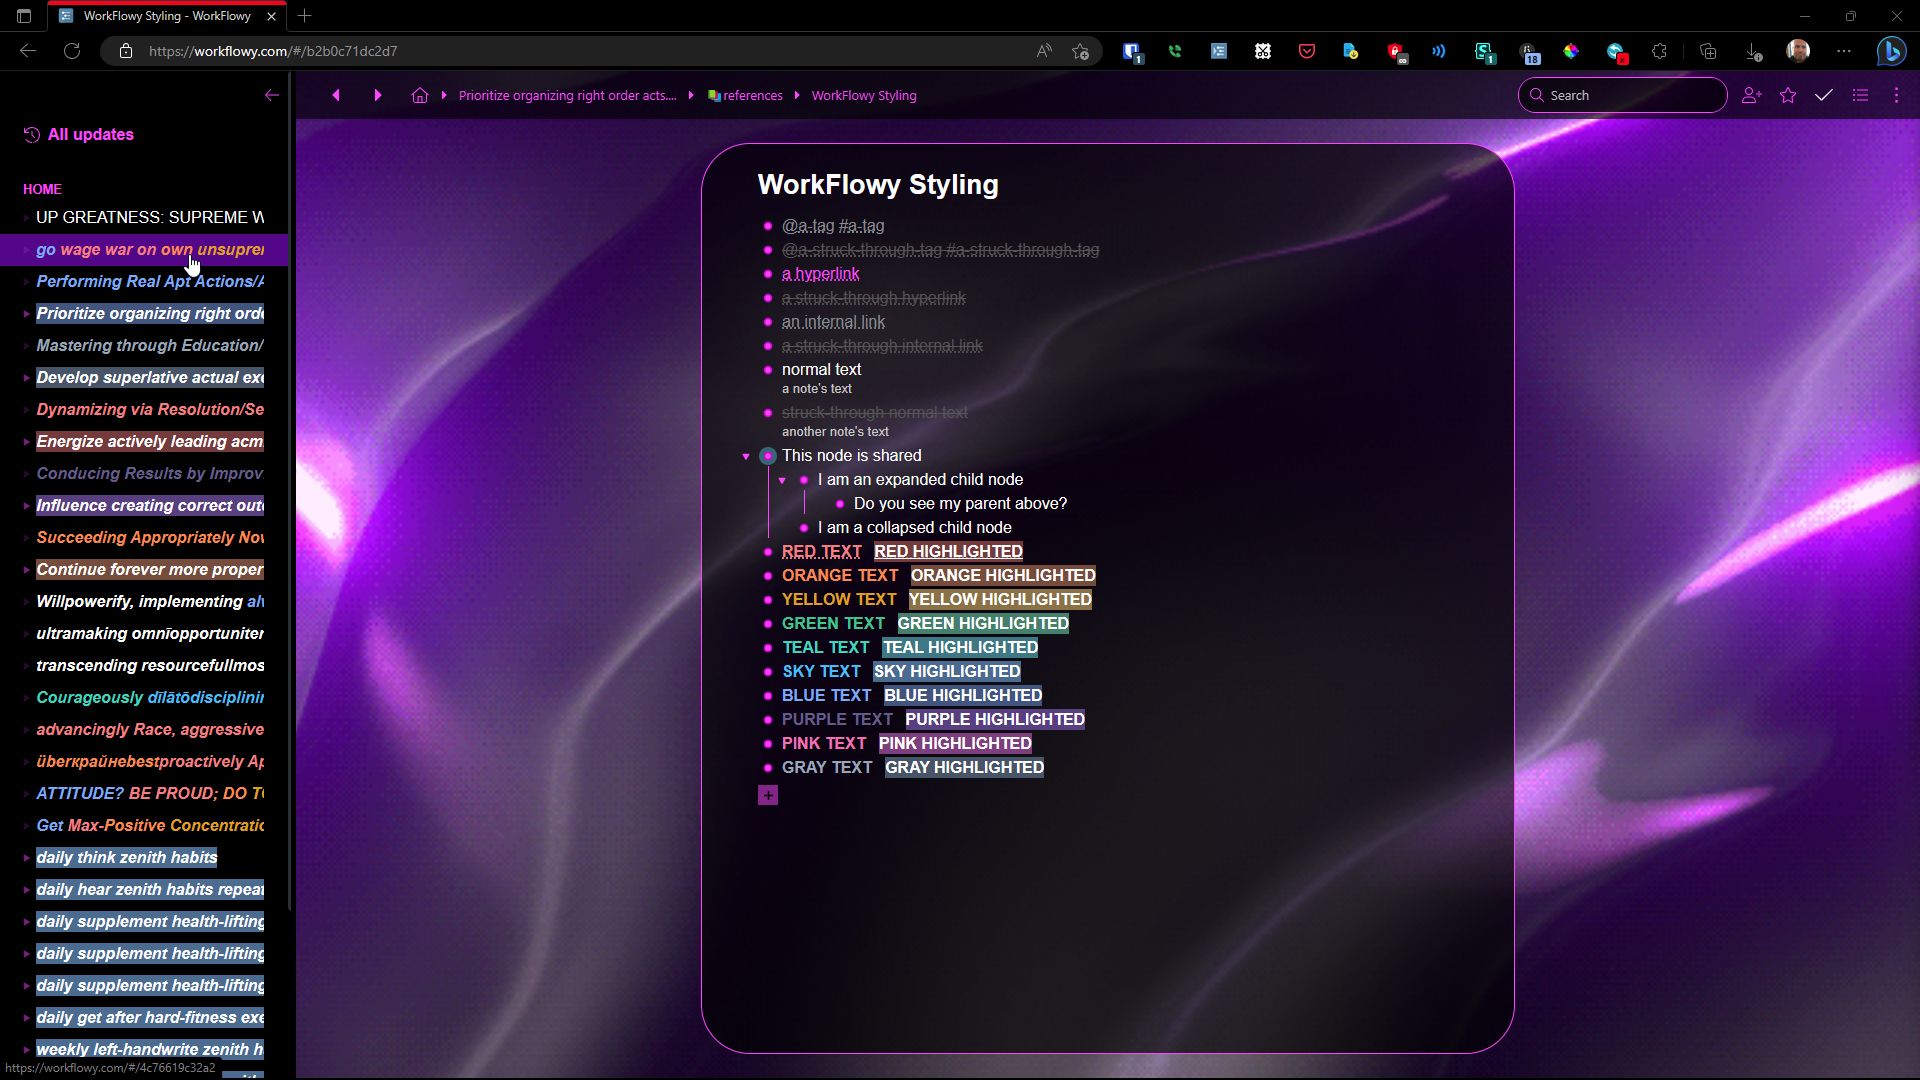Toggle show completed checkmark icon
Viewport: 1920px width, 1080px height.
[x=1824, y=95]
